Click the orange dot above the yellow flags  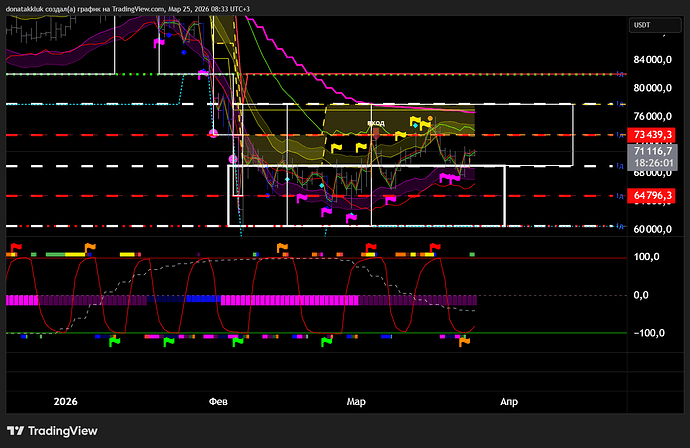point(430,118)
